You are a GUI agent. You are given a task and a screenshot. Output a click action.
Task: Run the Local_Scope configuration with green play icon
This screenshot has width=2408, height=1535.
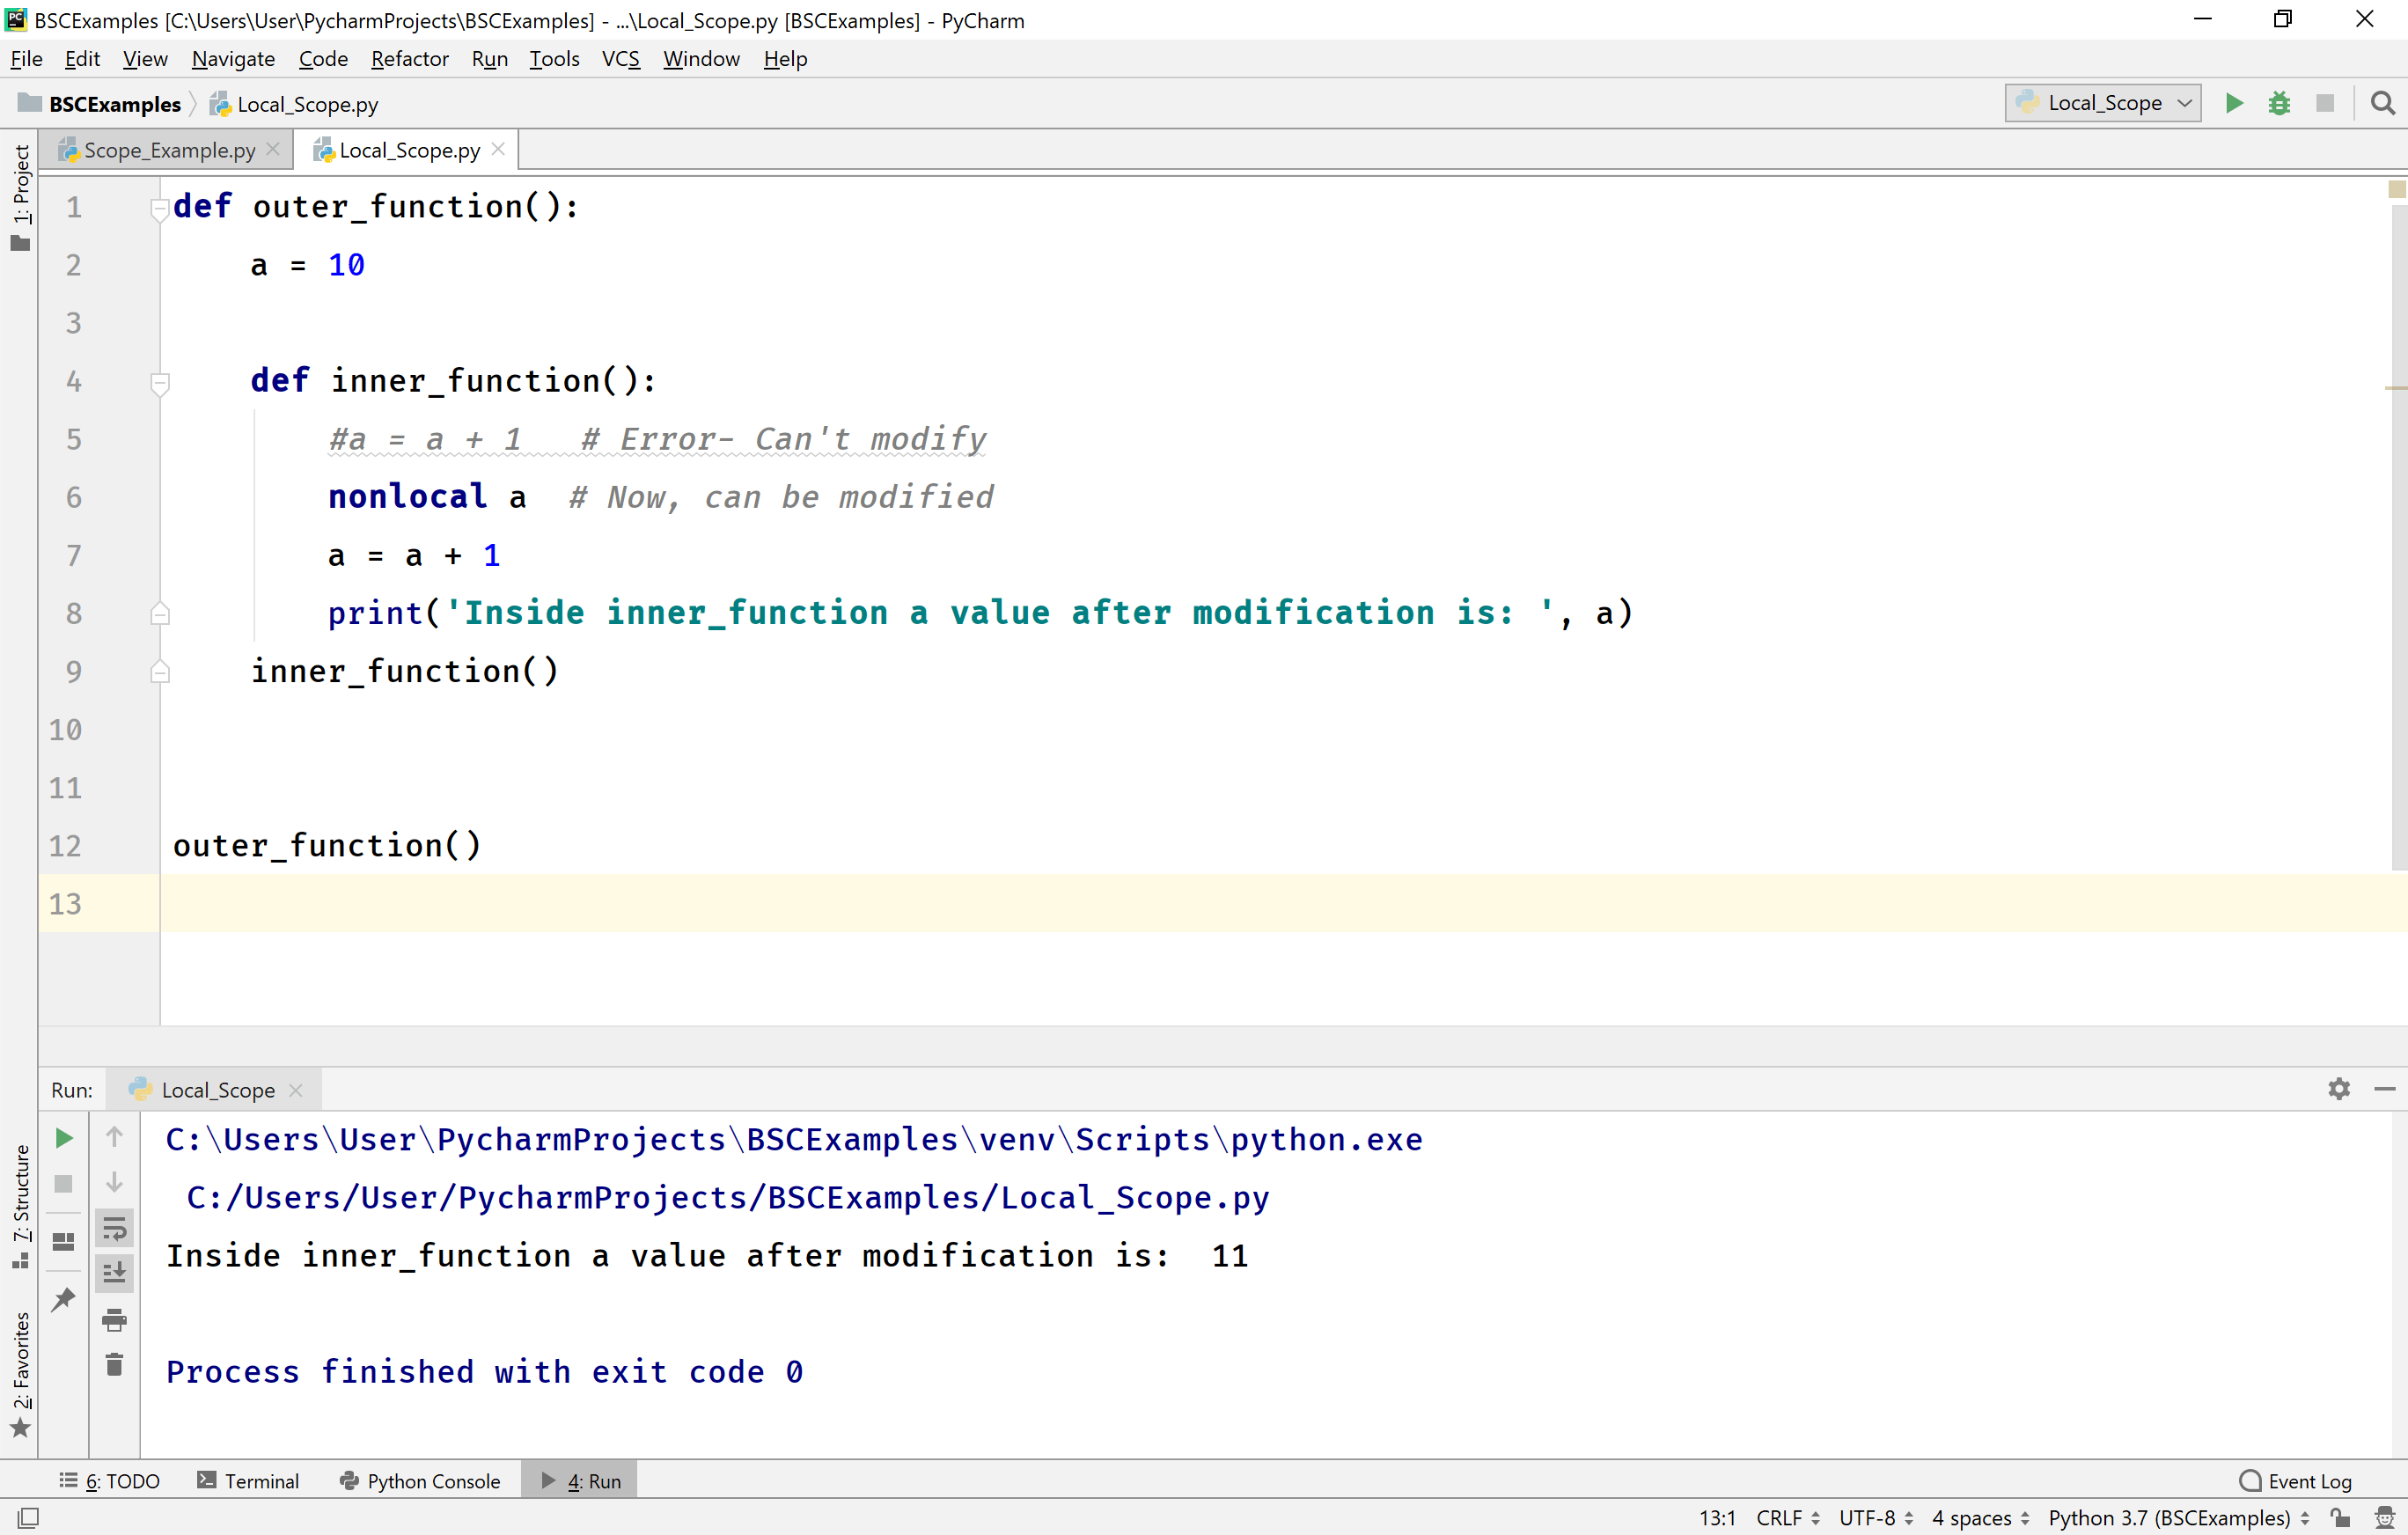point(2234,103)
